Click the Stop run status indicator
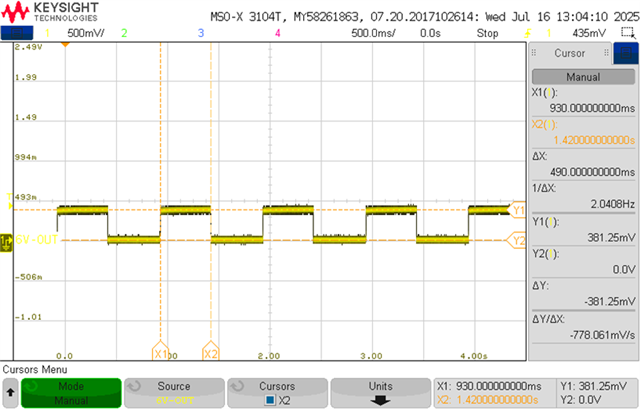The width and height of the screenshot is (640, 409). (487, 33)
